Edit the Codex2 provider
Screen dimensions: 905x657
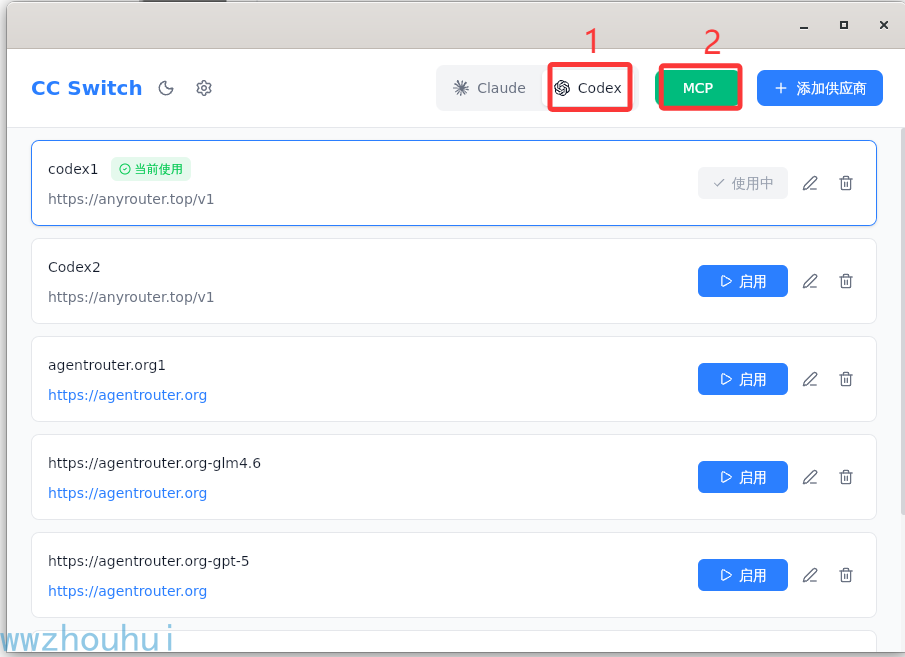810,281
